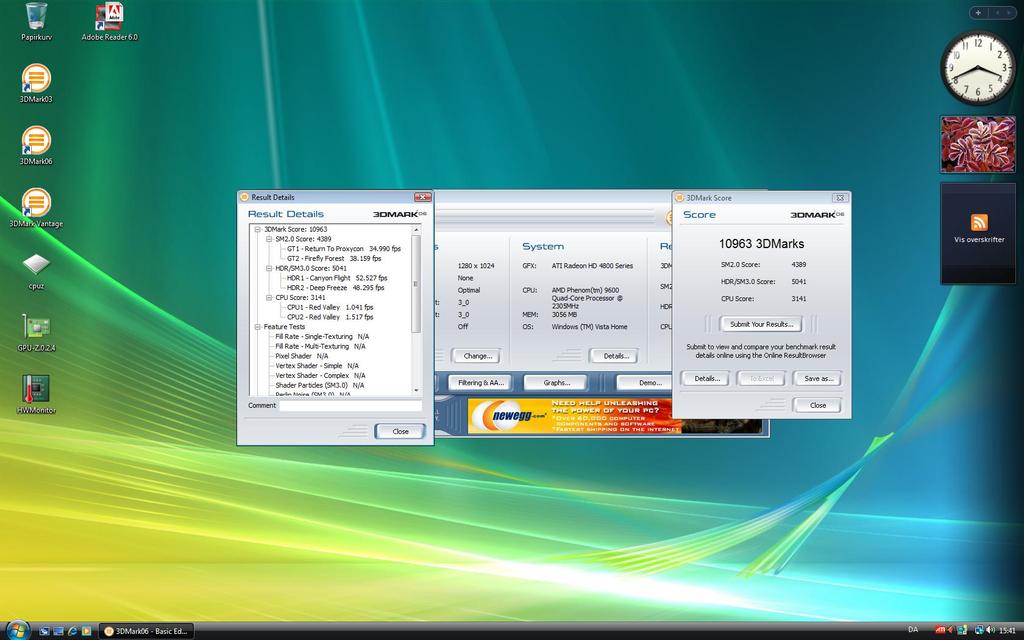1024x640 pixels.
Task: Launch Internet Explorer from quick launch
Action: tap(72, 631)
